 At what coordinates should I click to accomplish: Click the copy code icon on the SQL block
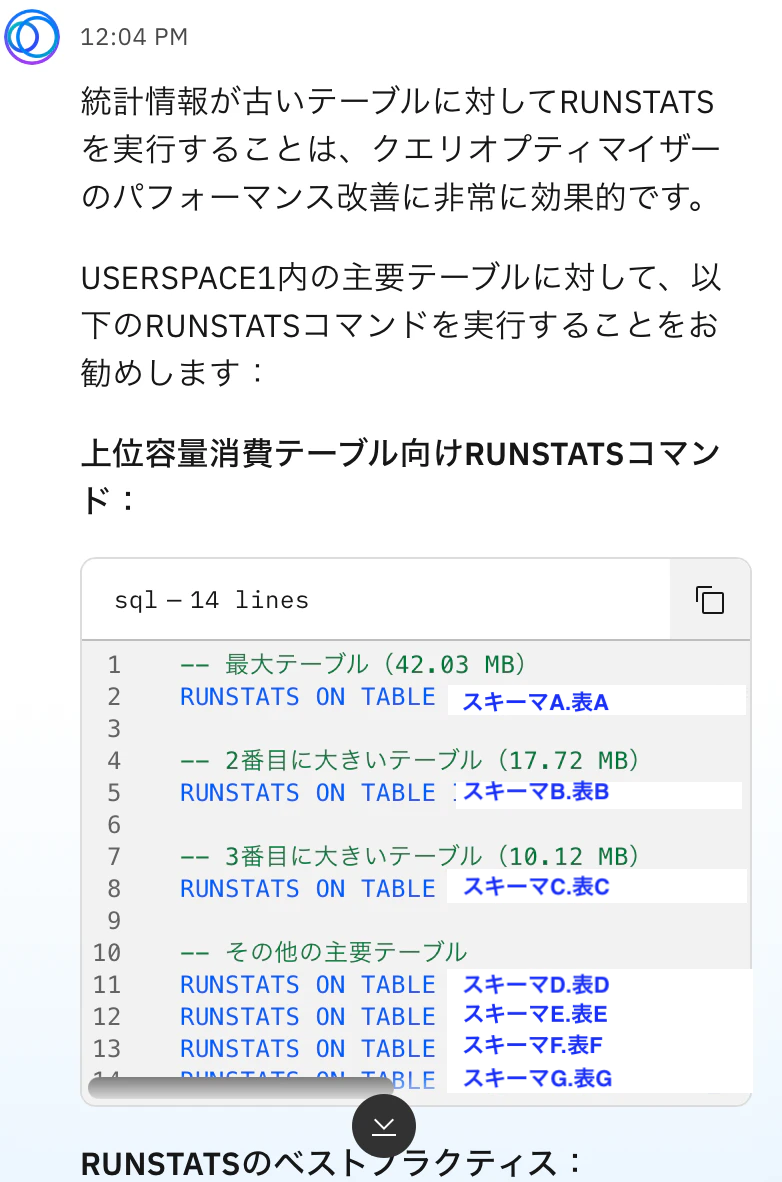point(709,600)
